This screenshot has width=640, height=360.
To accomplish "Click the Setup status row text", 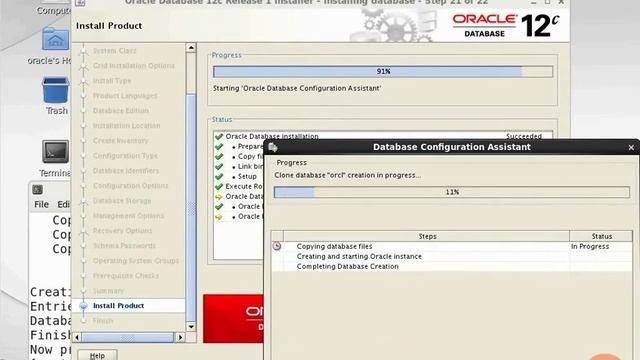I will tap(247, 176).
